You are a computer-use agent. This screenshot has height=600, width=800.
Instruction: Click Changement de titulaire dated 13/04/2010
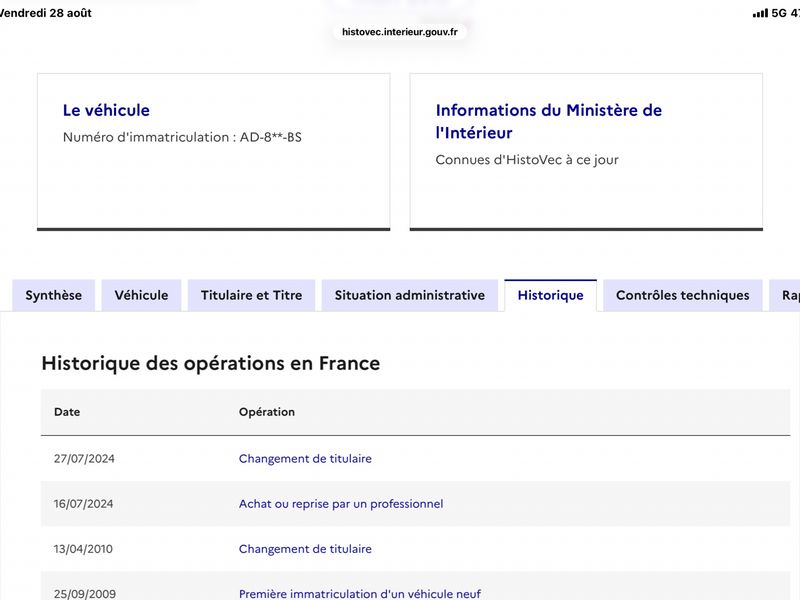click(305, 549)
